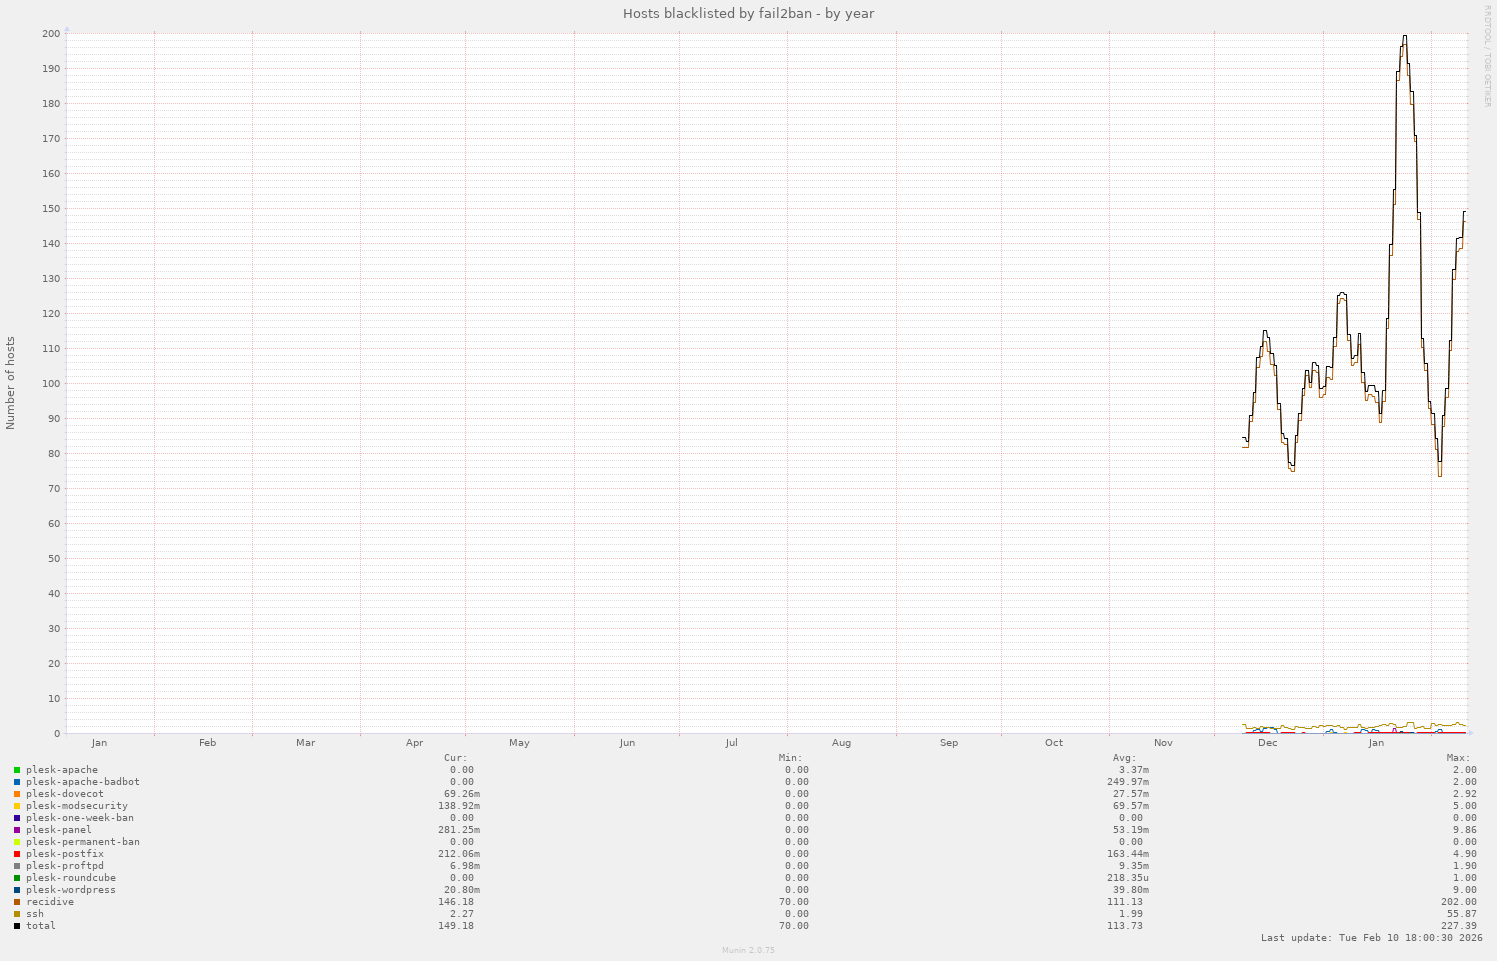Select the ssh legend color swatch
This screenshot has width=1497, height=961.
(17, 914)
